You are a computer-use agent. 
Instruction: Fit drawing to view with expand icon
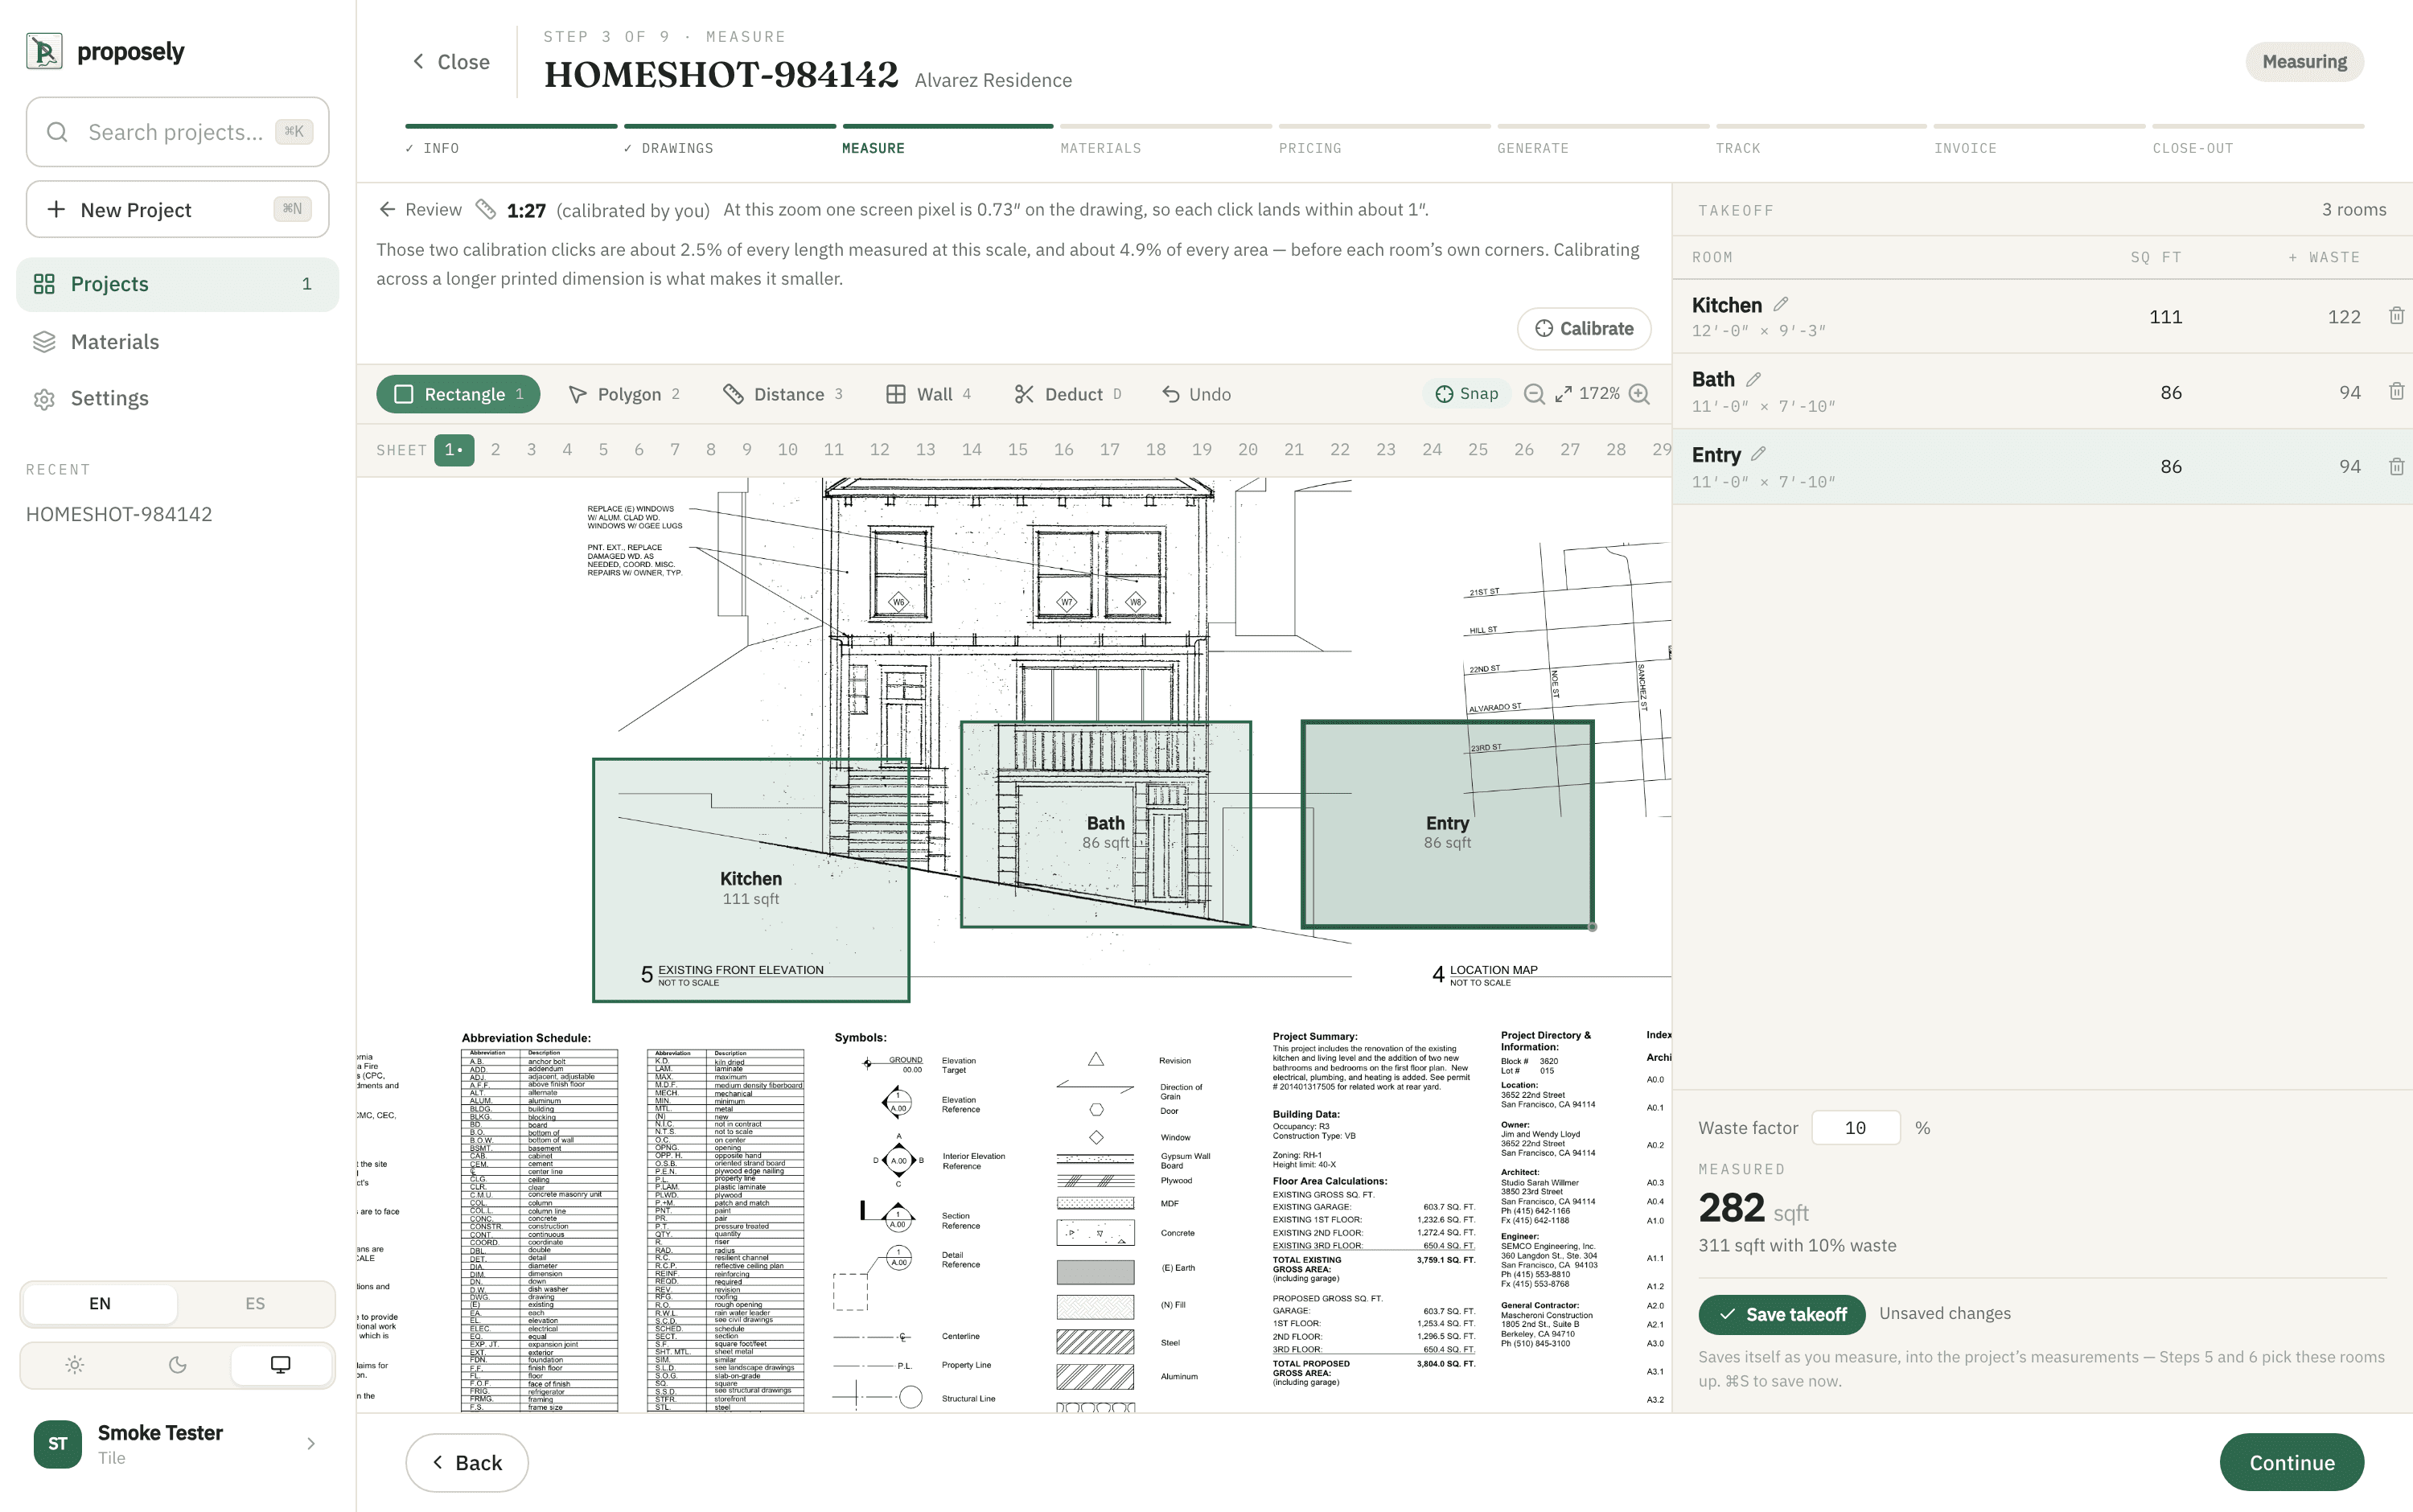[x=1563, y=394]
